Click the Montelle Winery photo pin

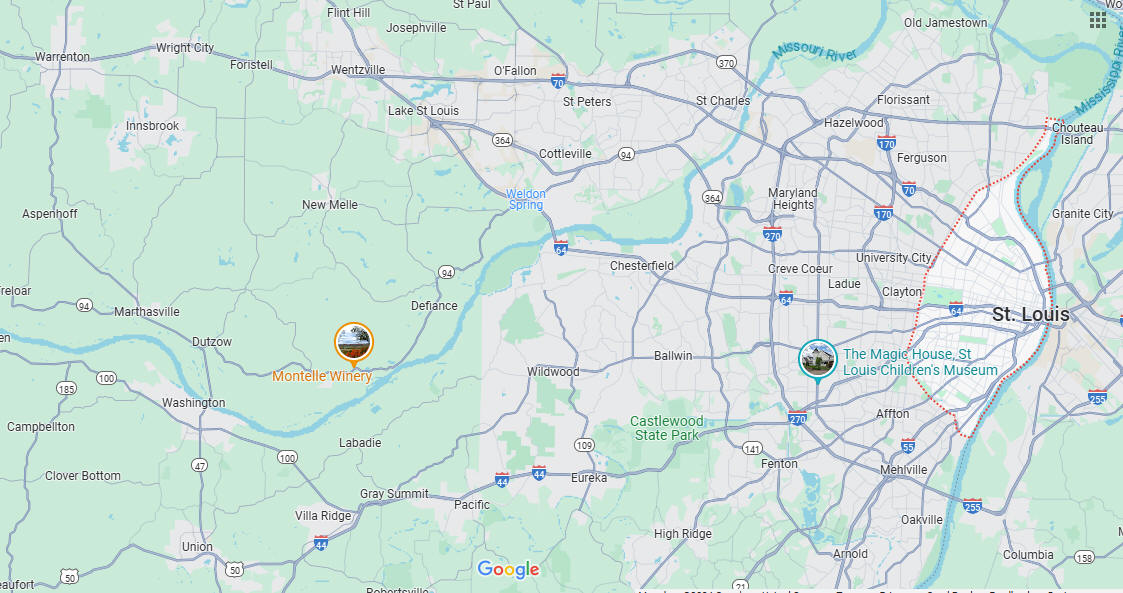pos(354,343)
